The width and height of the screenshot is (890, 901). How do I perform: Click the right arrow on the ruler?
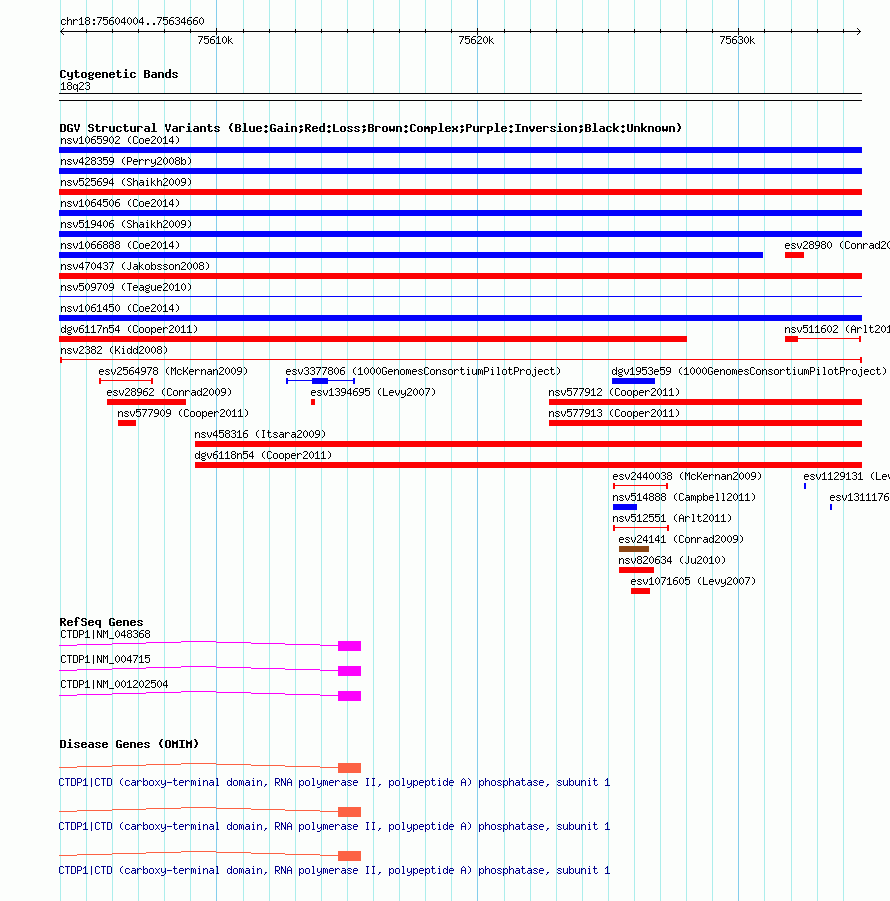858,32
